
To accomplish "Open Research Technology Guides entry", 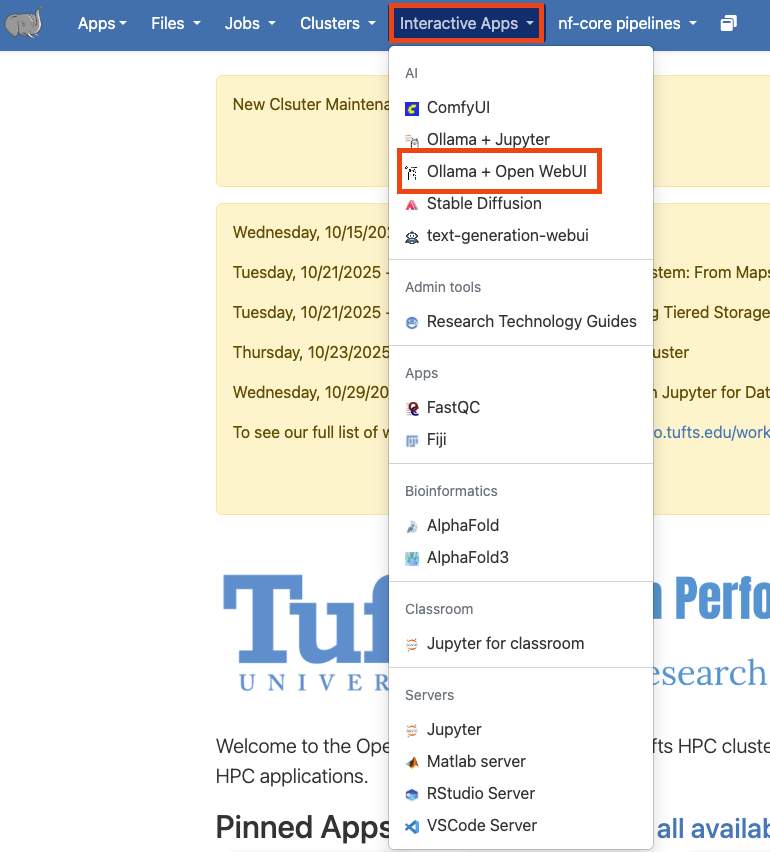I will click(521, 322).
